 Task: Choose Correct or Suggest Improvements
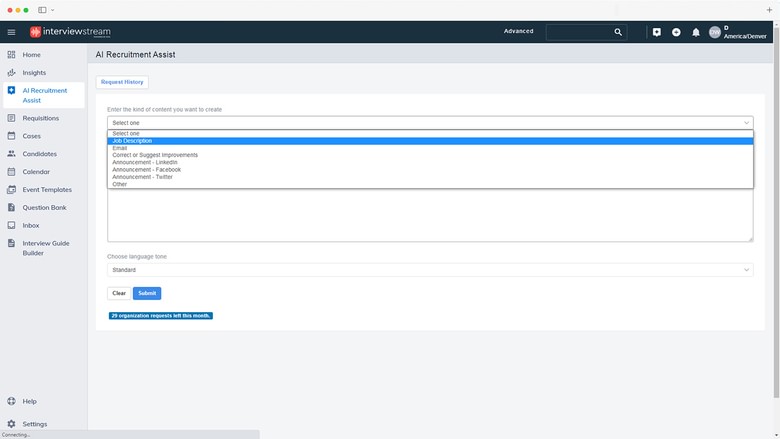click(x=430, y=155)
